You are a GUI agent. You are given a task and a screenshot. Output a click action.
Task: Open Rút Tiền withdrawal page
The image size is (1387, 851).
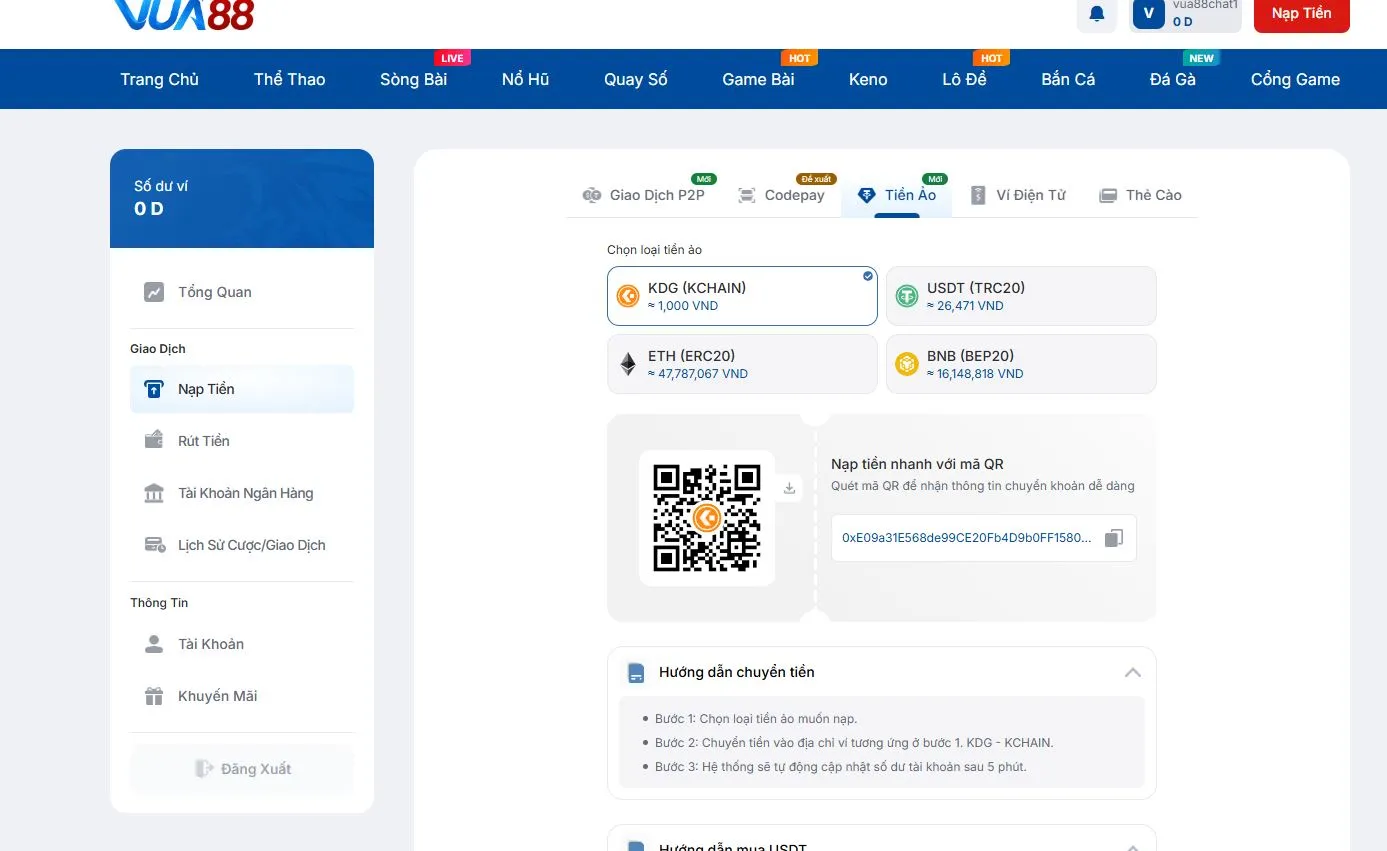pos(203,441)
